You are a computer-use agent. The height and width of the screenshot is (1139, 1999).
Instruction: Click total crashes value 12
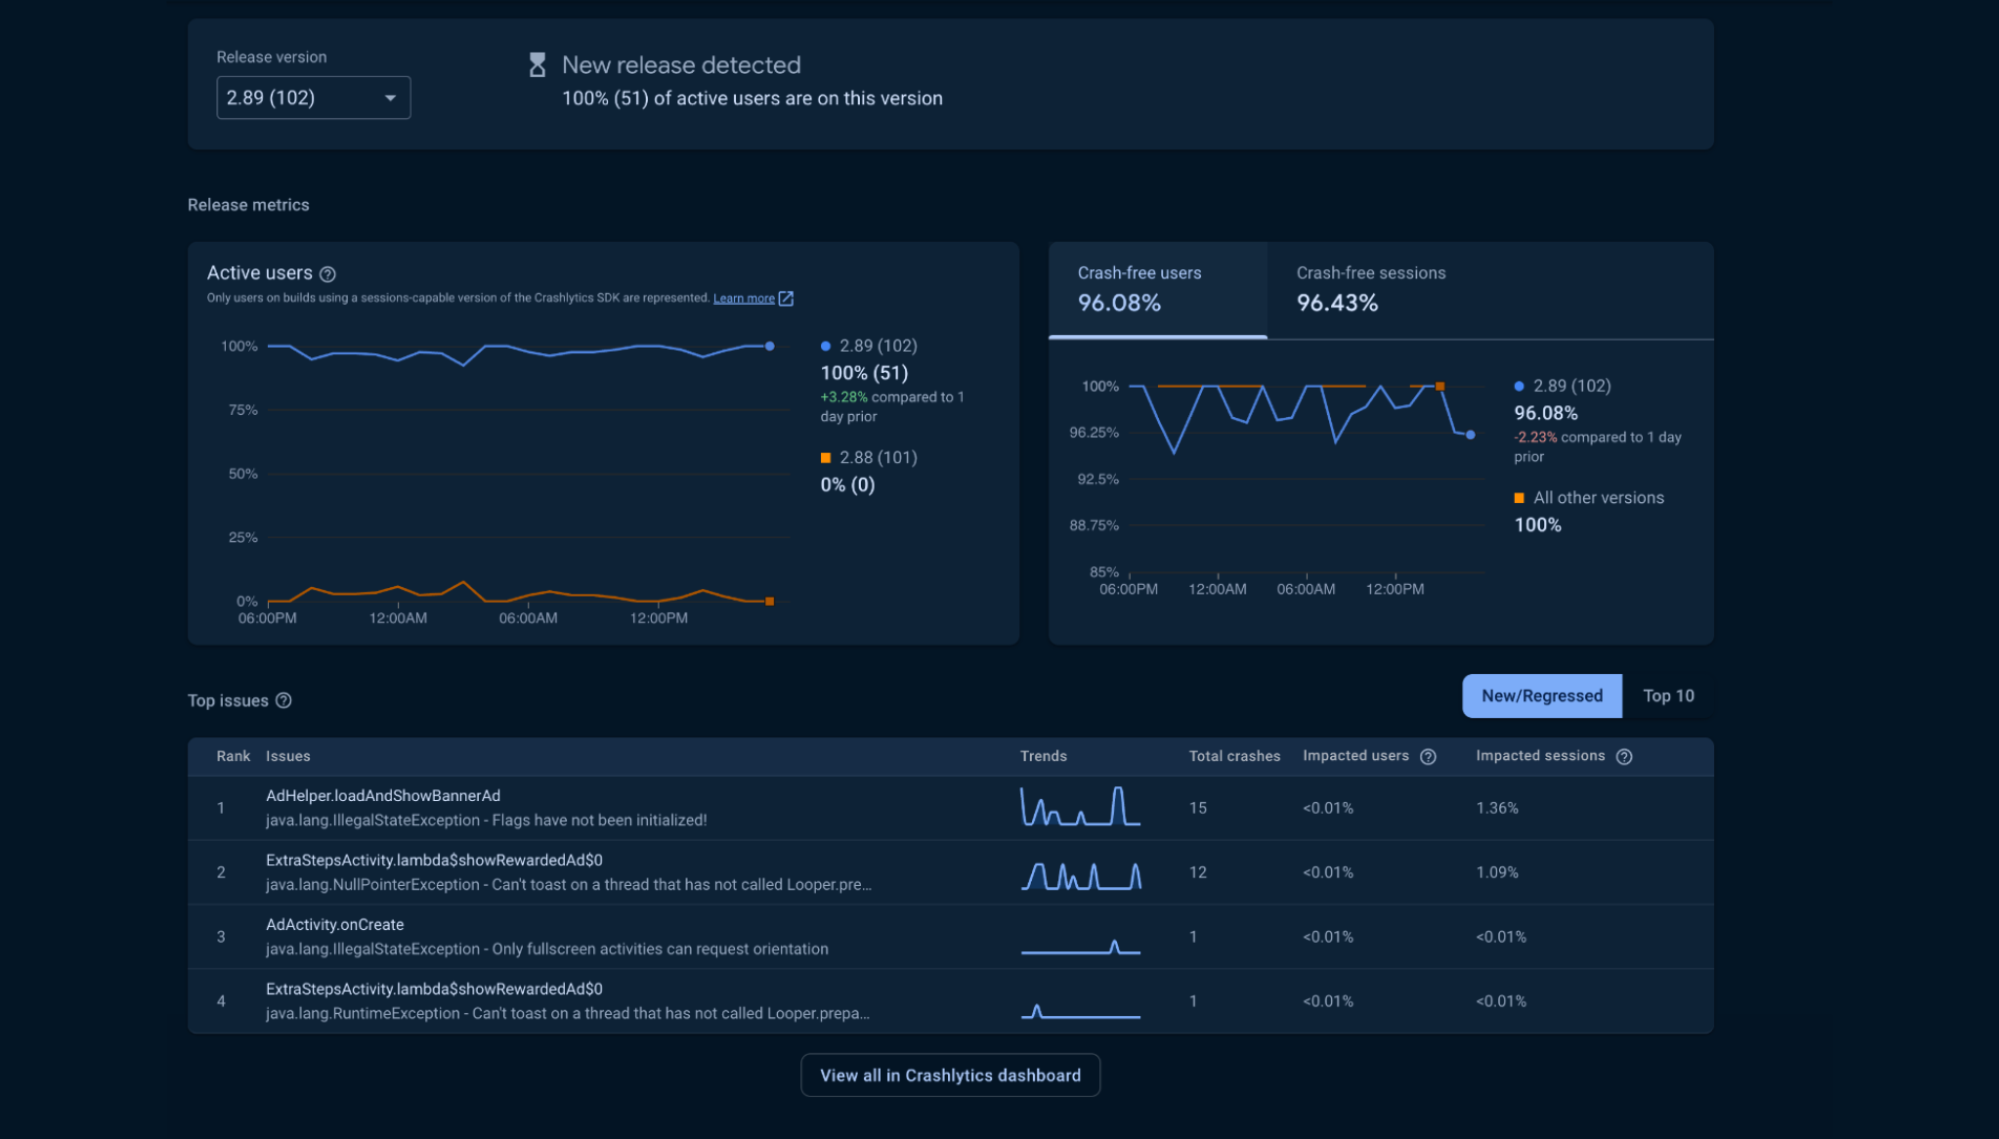click(x=1198, y=873)
